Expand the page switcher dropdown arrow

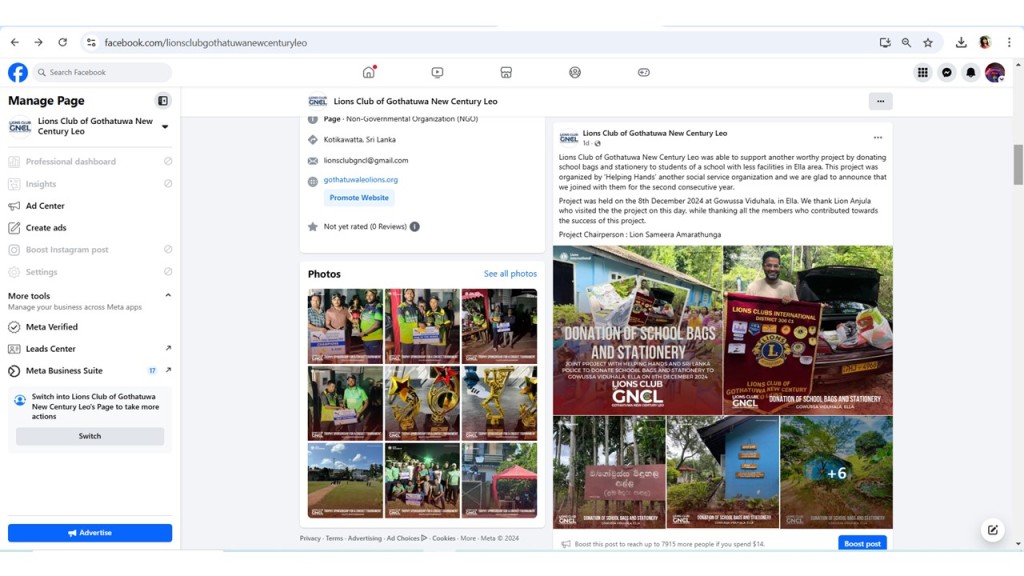coord(165,126)
